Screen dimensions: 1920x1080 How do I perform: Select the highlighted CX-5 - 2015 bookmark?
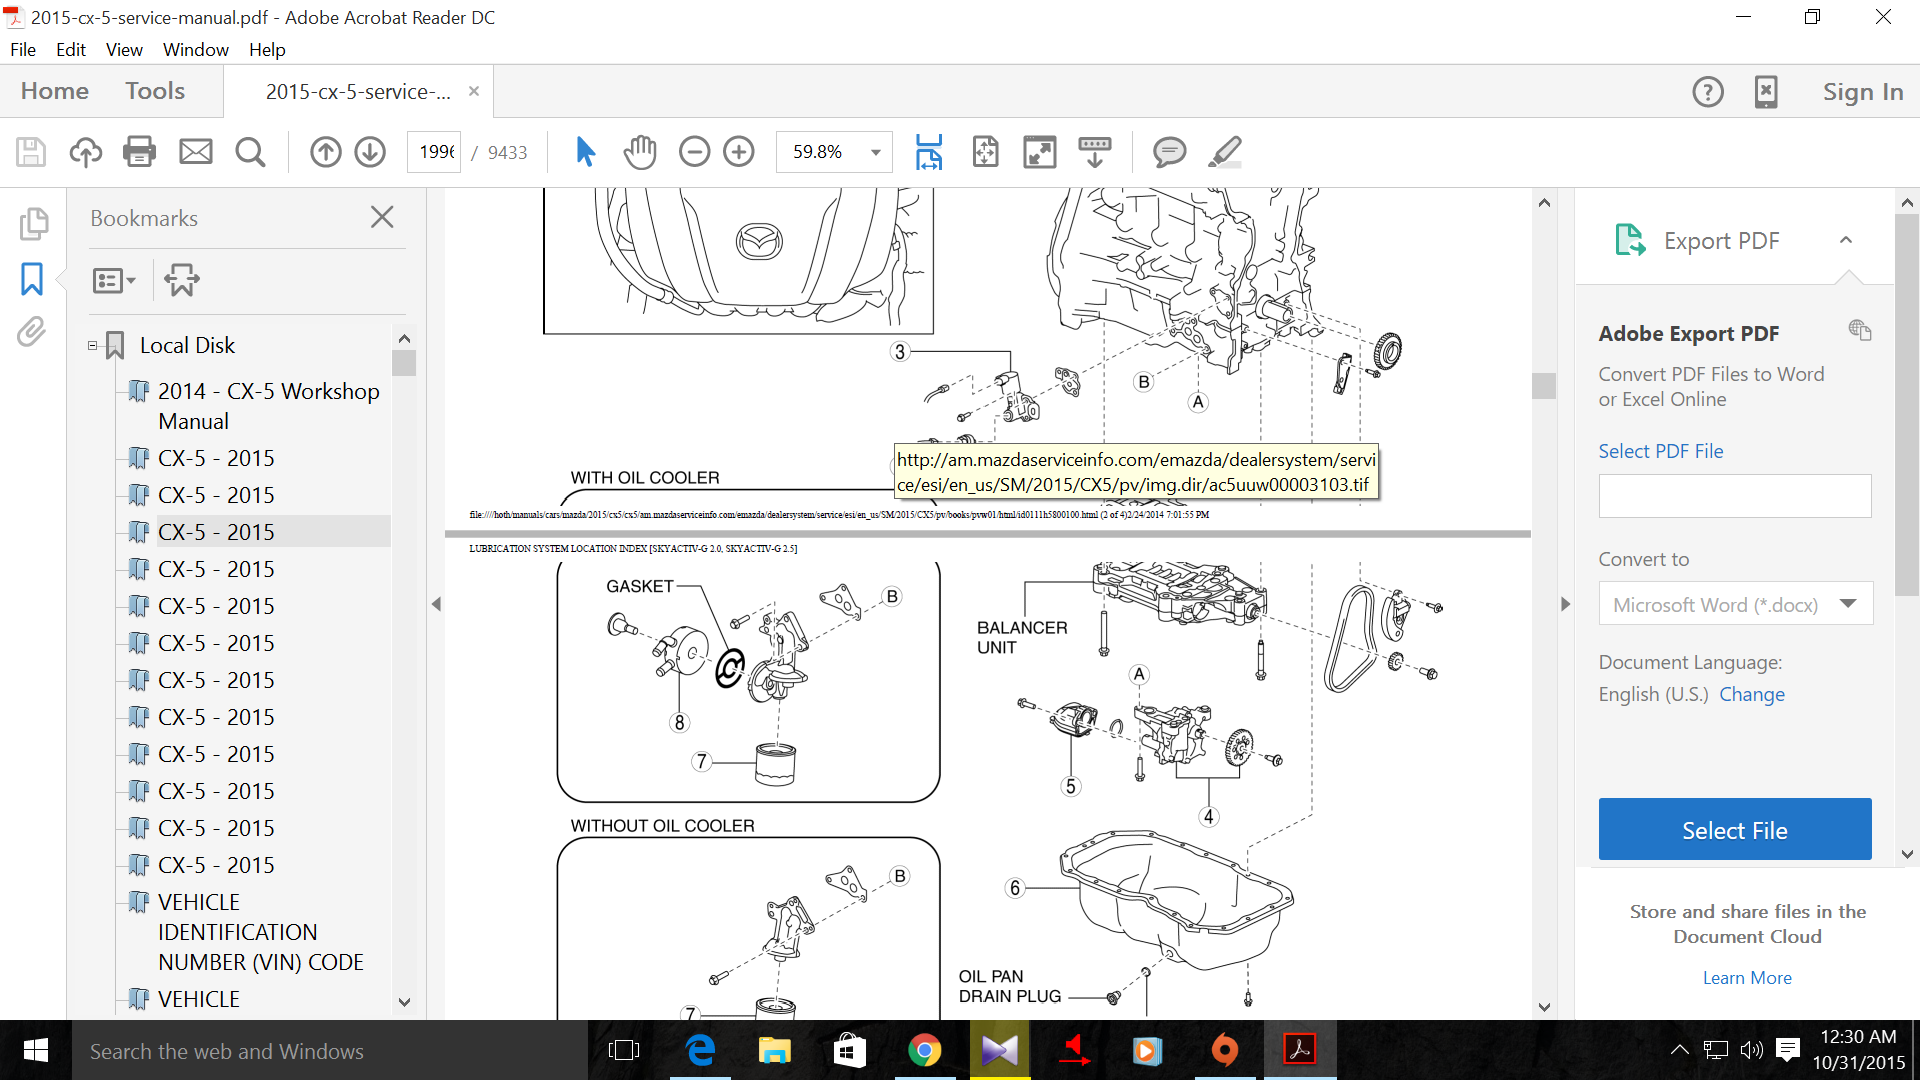tap(216, 532)
